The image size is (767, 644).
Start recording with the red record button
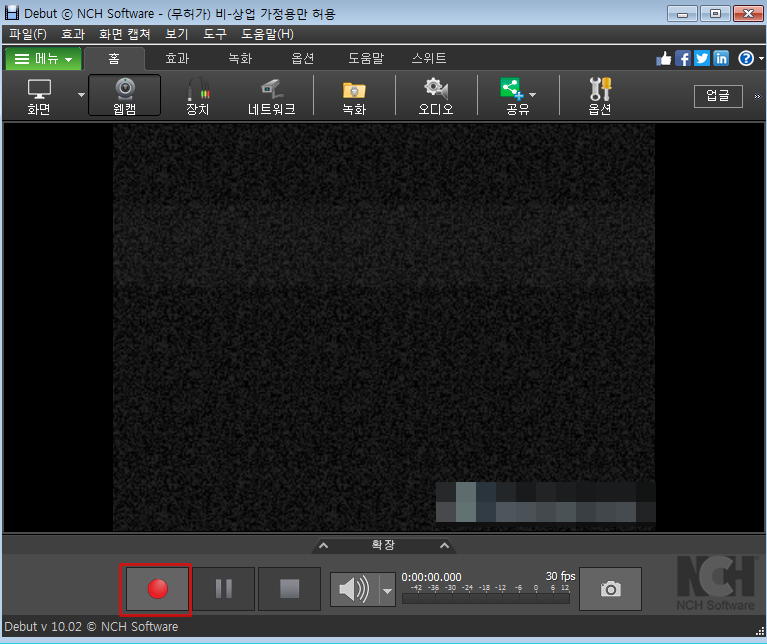point(157,589)
